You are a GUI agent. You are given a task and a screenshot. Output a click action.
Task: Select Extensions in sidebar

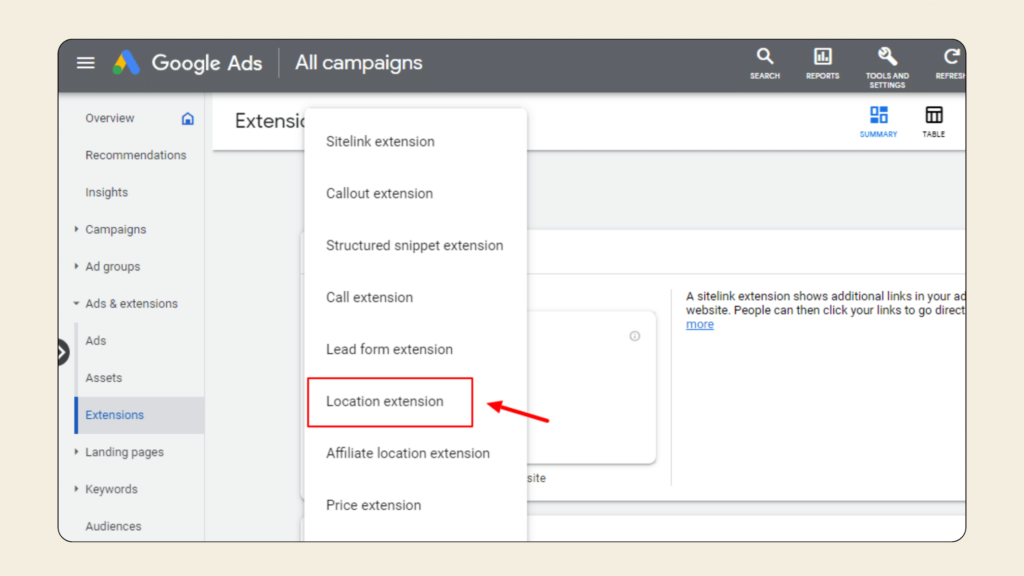click(x=140, y=415)
